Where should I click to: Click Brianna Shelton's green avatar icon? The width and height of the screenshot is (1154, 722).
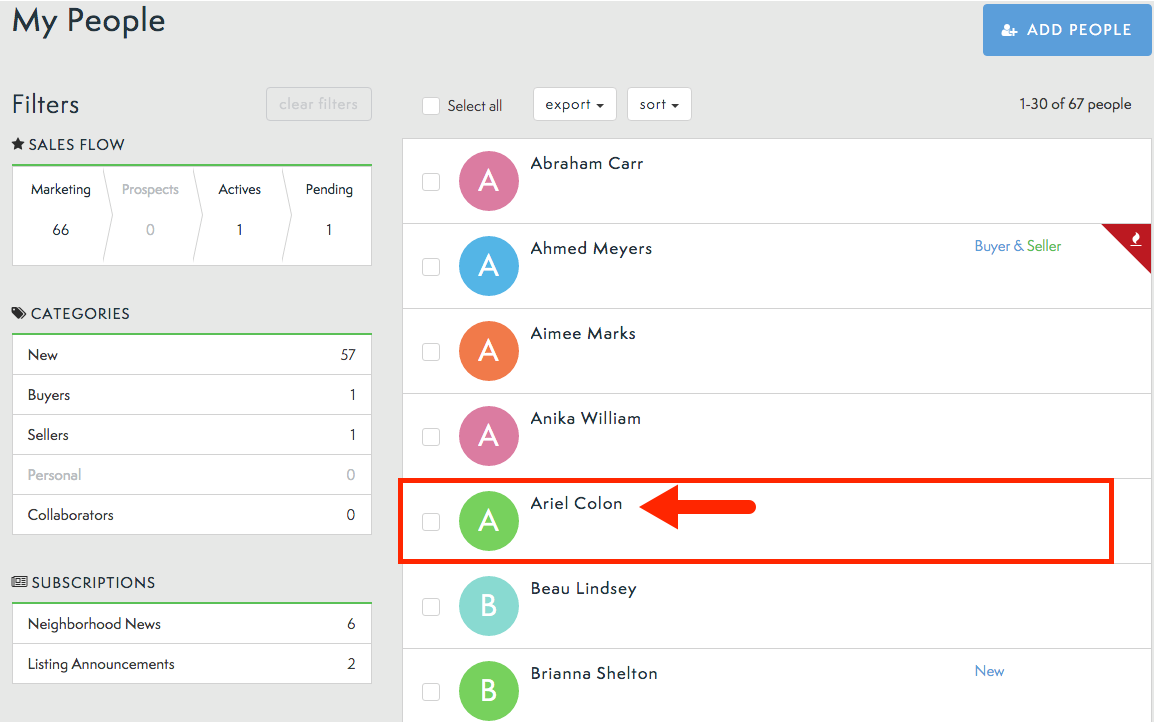[x=488, y=690]
